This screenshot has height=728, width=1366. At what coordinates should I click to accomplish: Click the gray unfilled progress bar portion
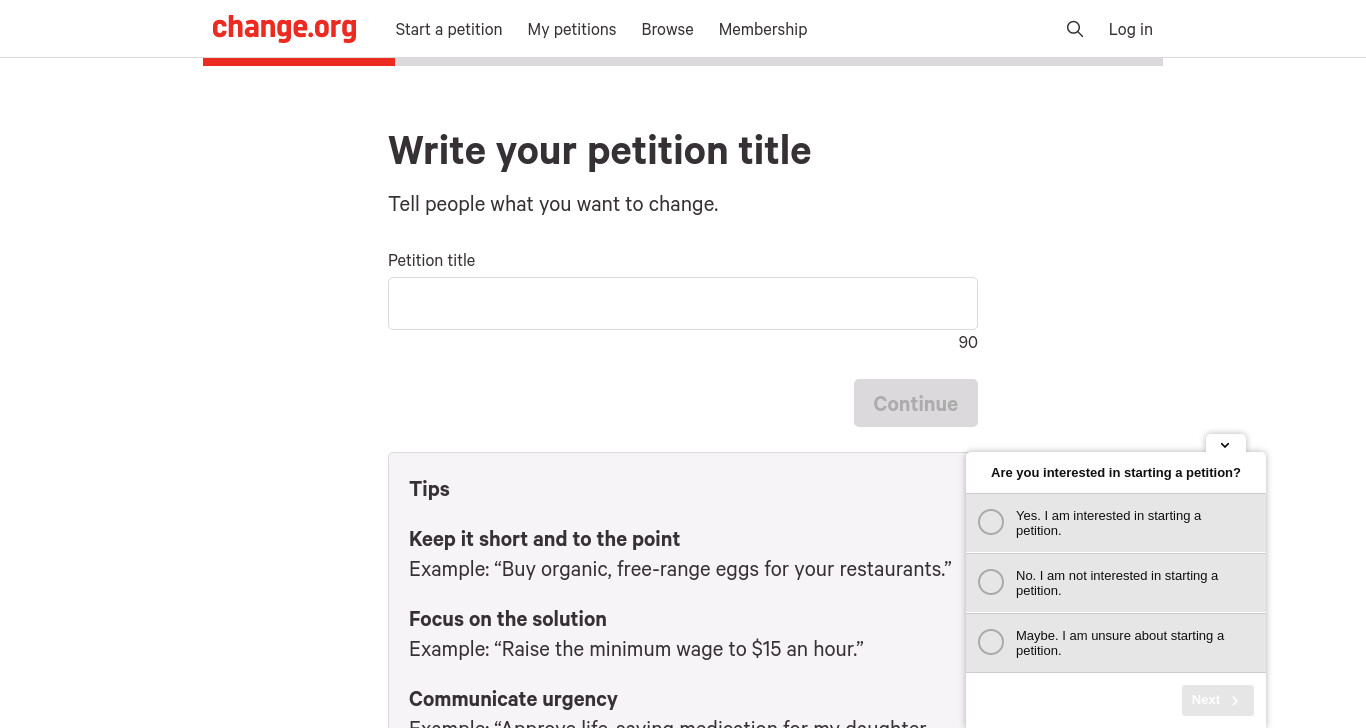[x=779, y=62]
